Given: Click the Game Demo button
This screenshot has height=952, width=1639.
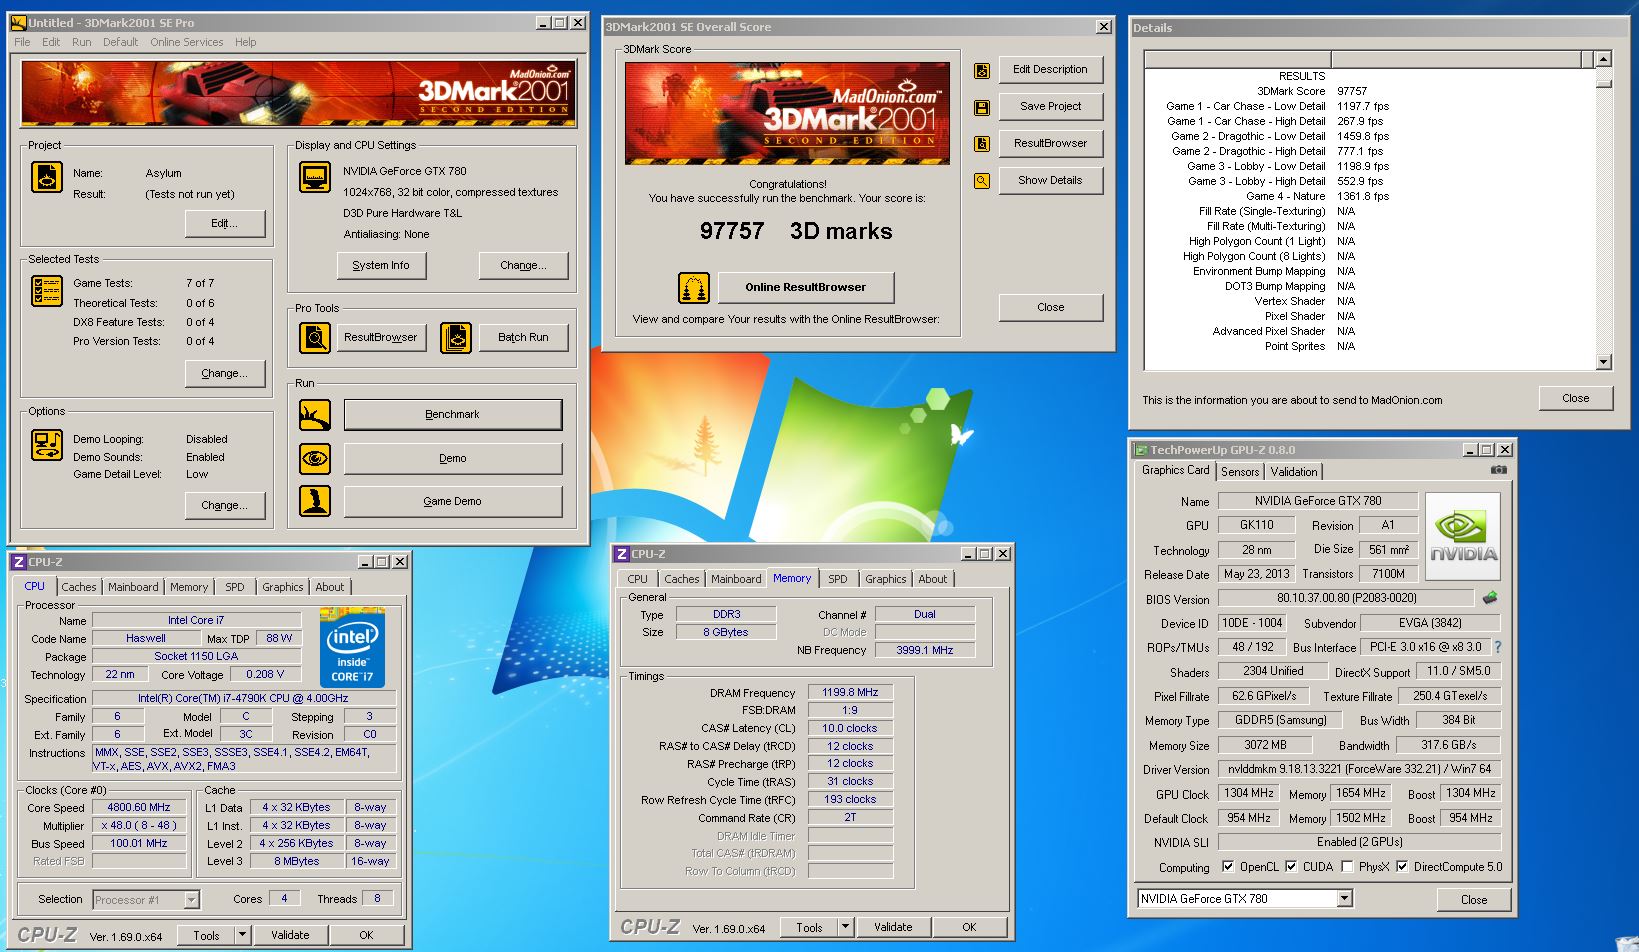Looking at the screenshot, I should pyautogui.click(x=453, y=501).
